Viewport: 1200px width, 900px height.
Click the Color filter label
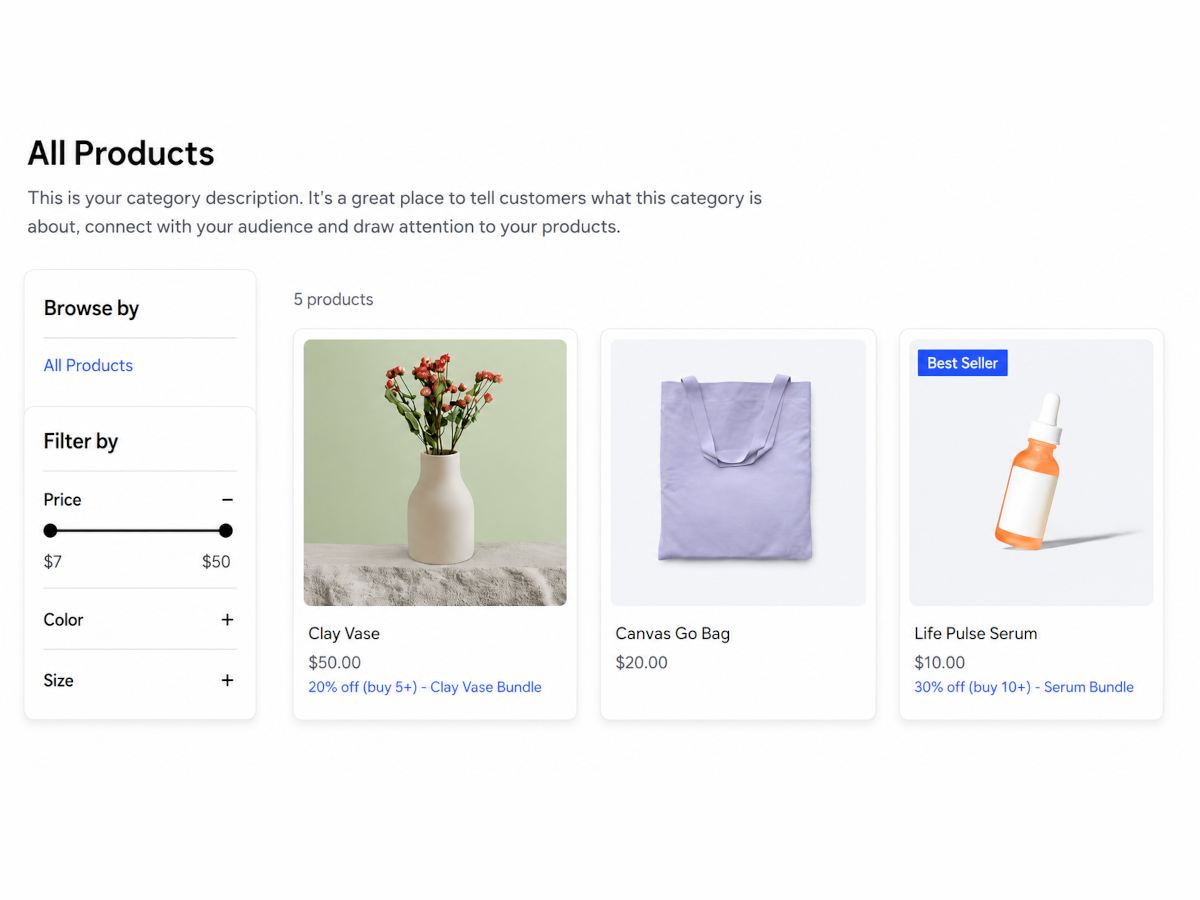[x=63, y=620]
